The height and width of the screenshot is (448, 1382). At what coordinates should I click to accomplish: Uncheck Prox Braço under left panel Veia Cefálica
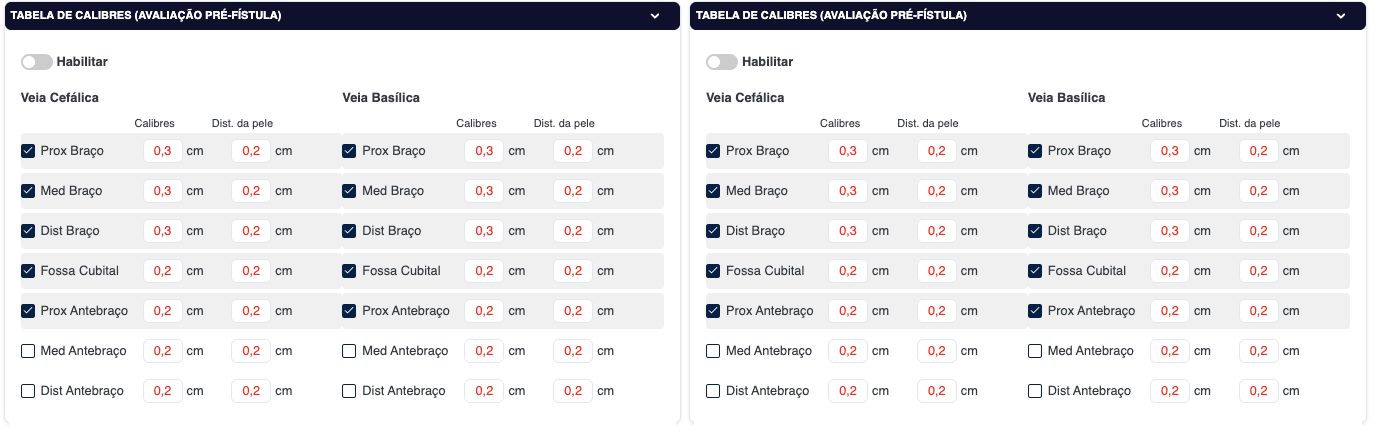[x=28, y=151]
